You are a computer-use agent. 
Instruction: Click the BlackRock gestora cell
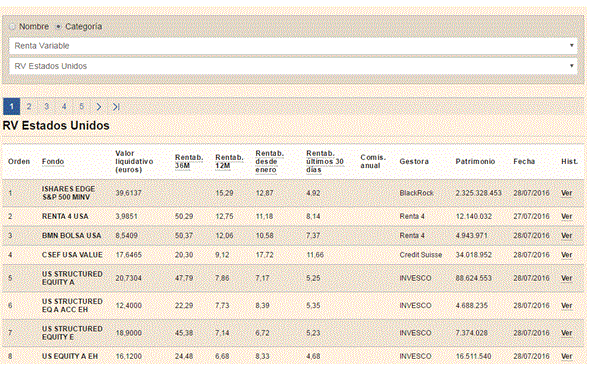(416, 193)
